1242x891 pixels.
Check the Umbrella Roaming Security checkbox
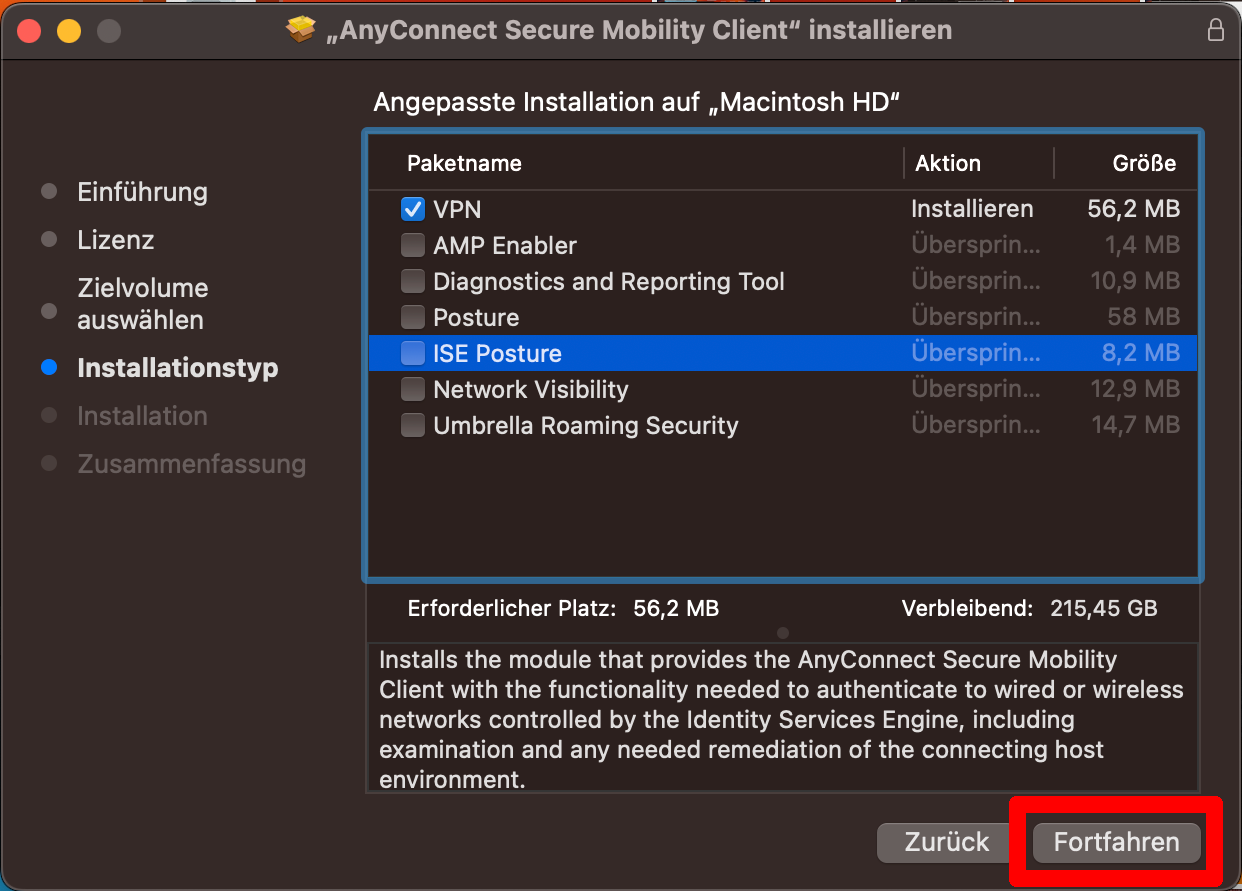click(413, 425)
